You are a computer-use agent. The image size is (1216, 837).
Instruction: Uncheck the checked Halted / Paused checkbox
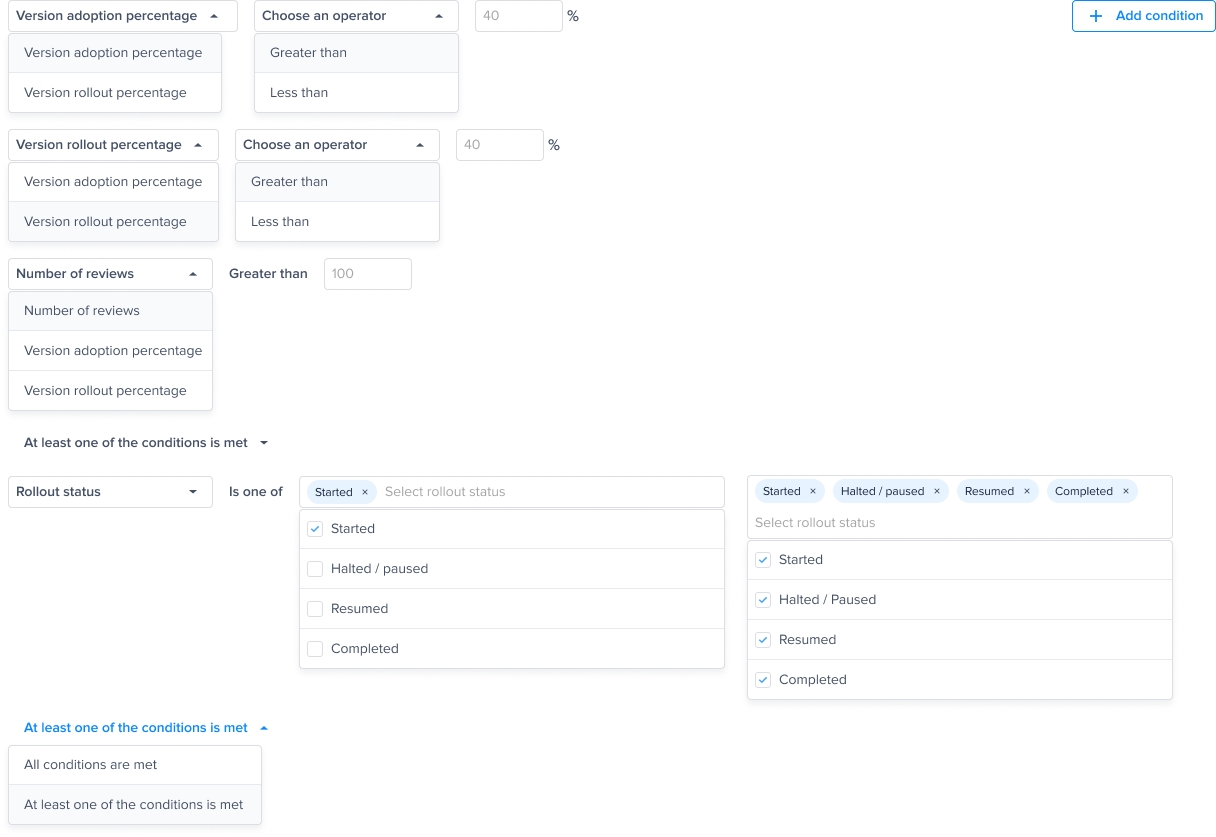pos(763,600)
